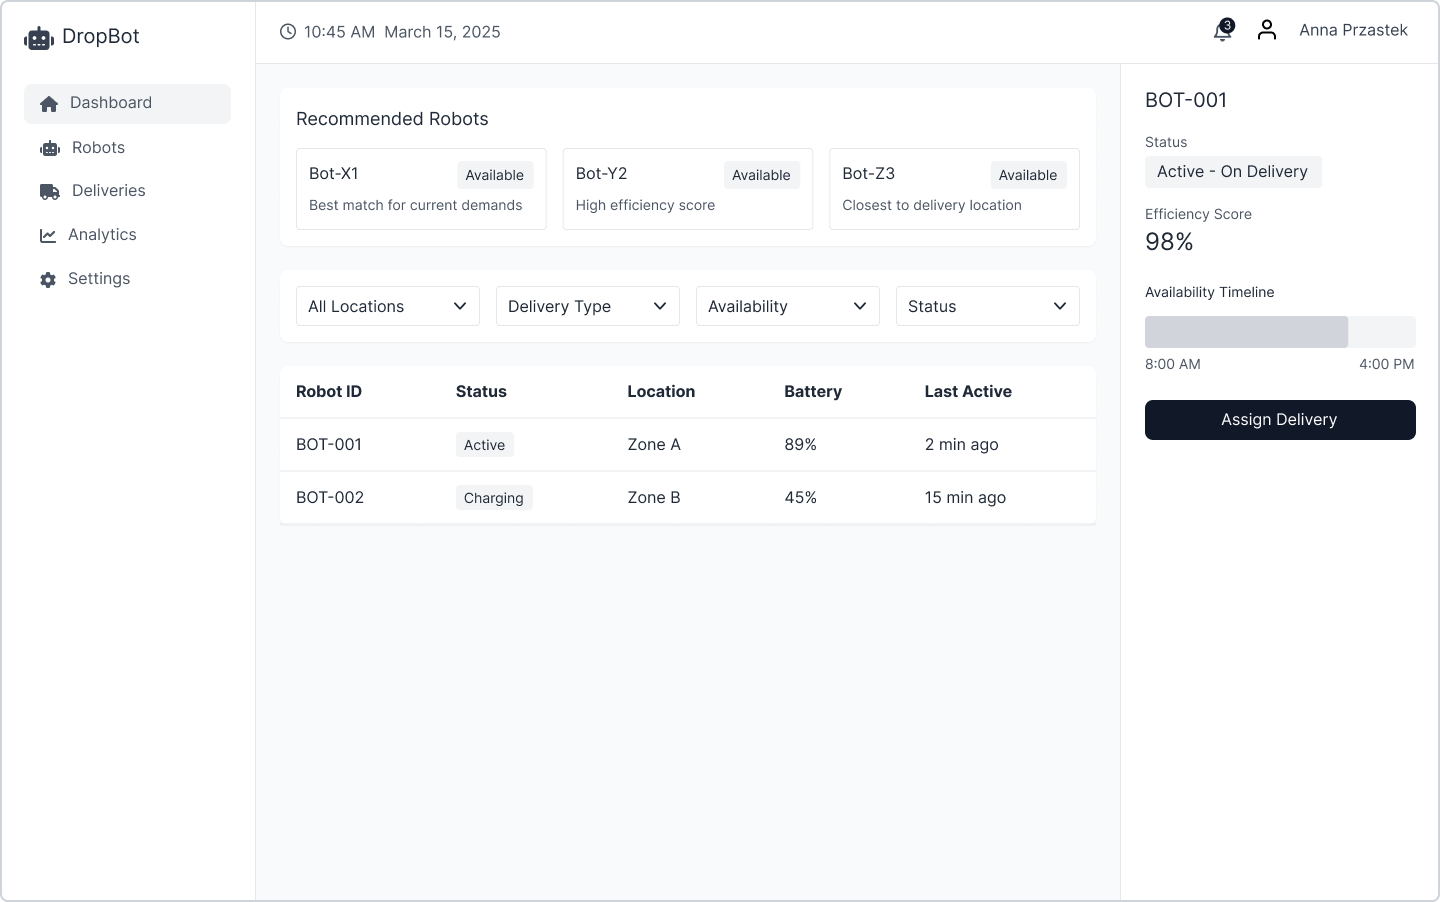The height and width of the screenshot is (902, 1440).
Task: Open notifications bell with badge
Action: coord(1222,31)
